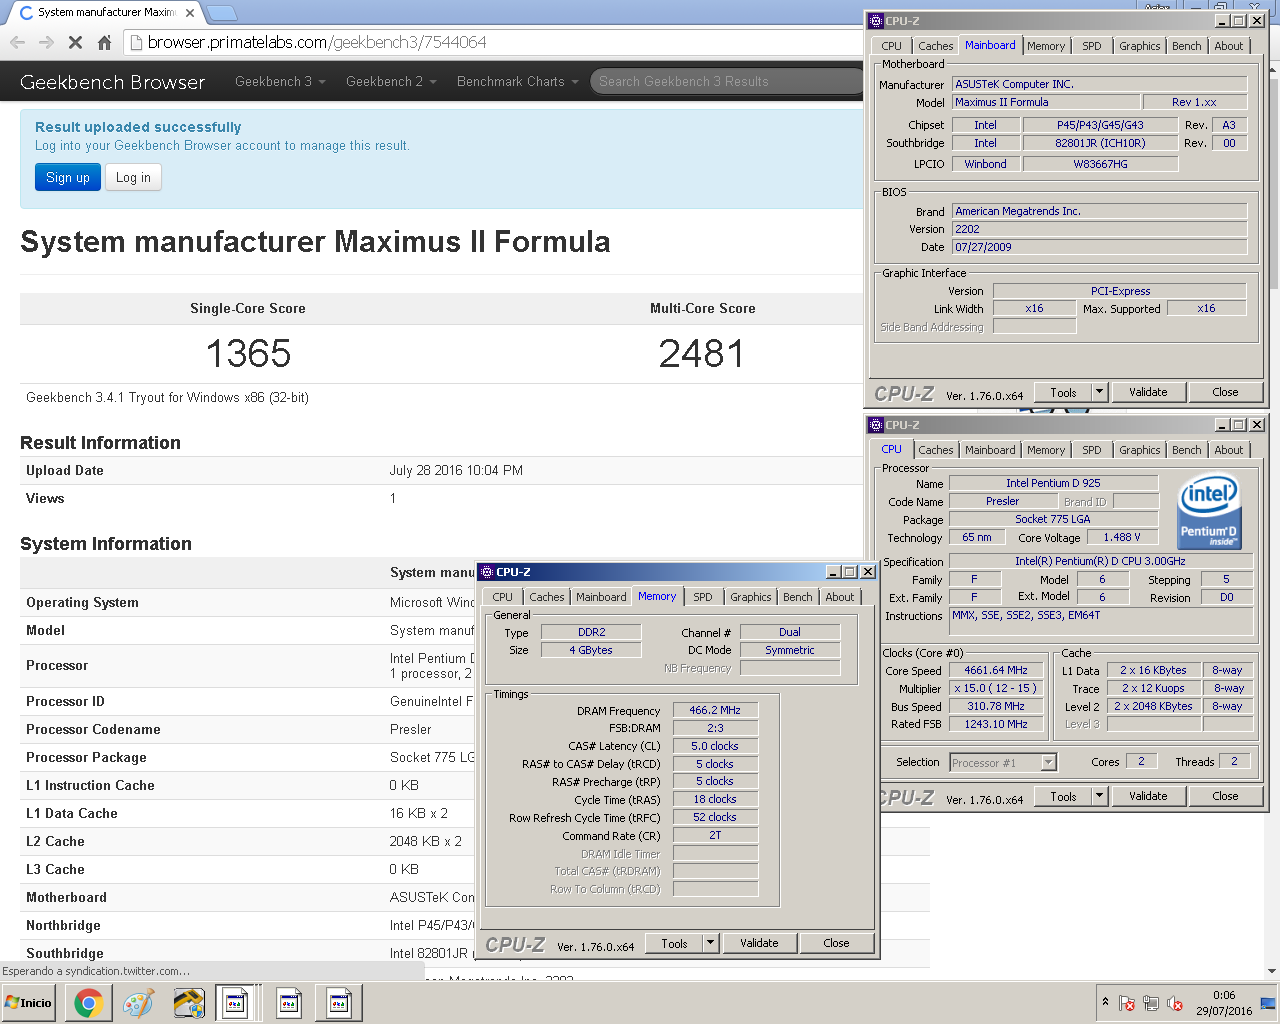The height and width of the screenshot is (1024, 1280).
Task: Select Memory tab in CPU window
Action: (x=1046, y=450)
